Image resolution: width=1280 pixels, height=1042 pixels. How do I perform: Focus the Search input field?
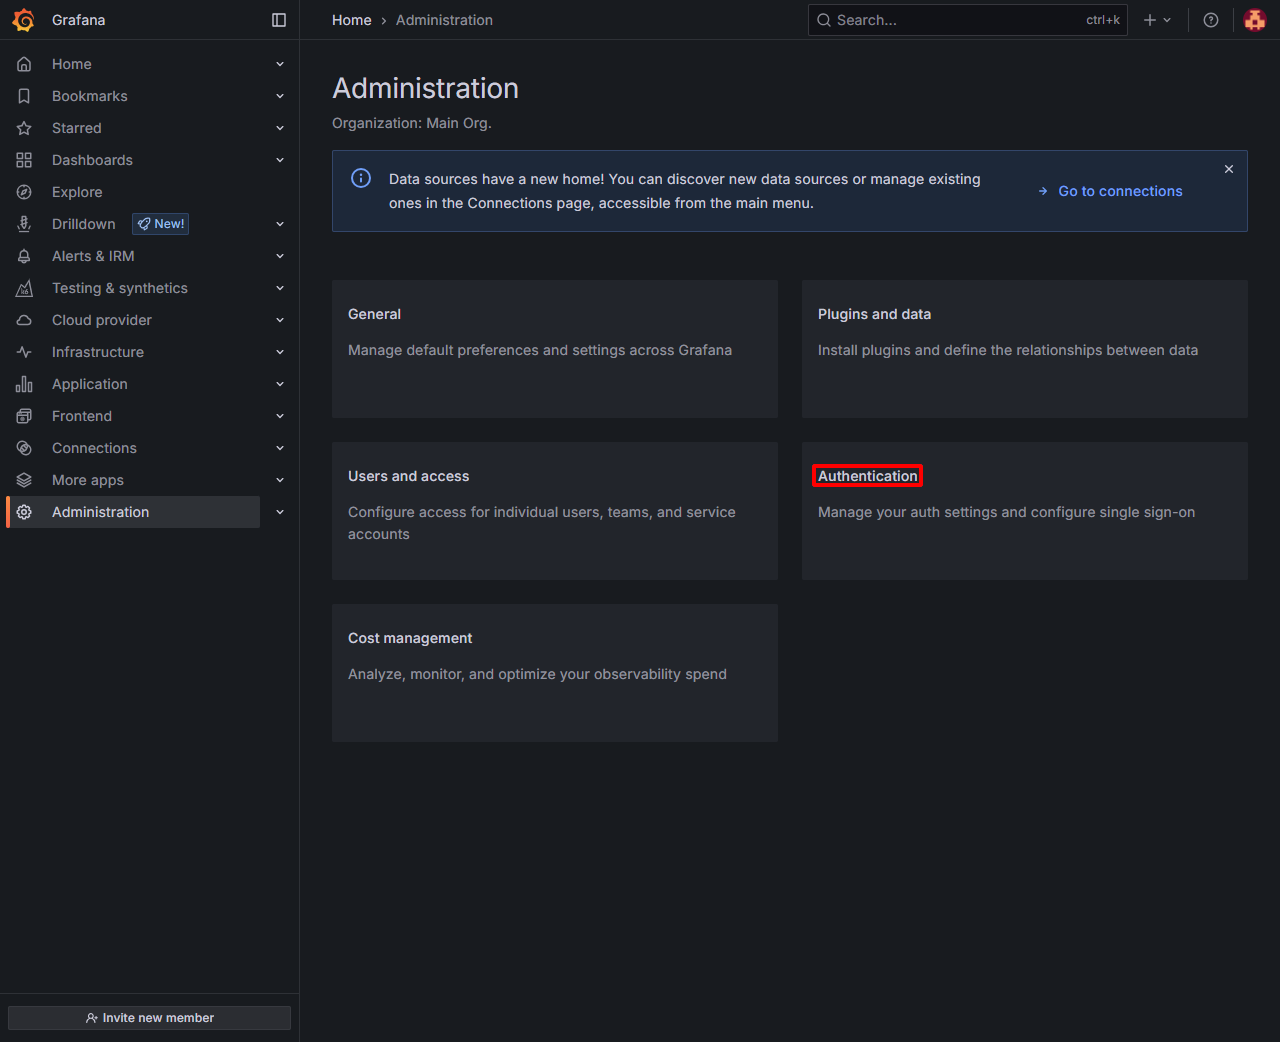[955, 20]
